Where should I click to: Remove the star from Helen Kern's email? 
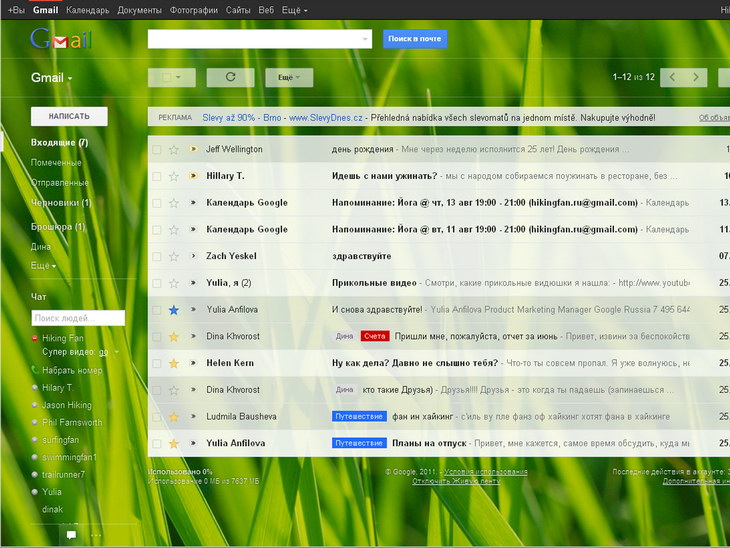coord(173,363)
